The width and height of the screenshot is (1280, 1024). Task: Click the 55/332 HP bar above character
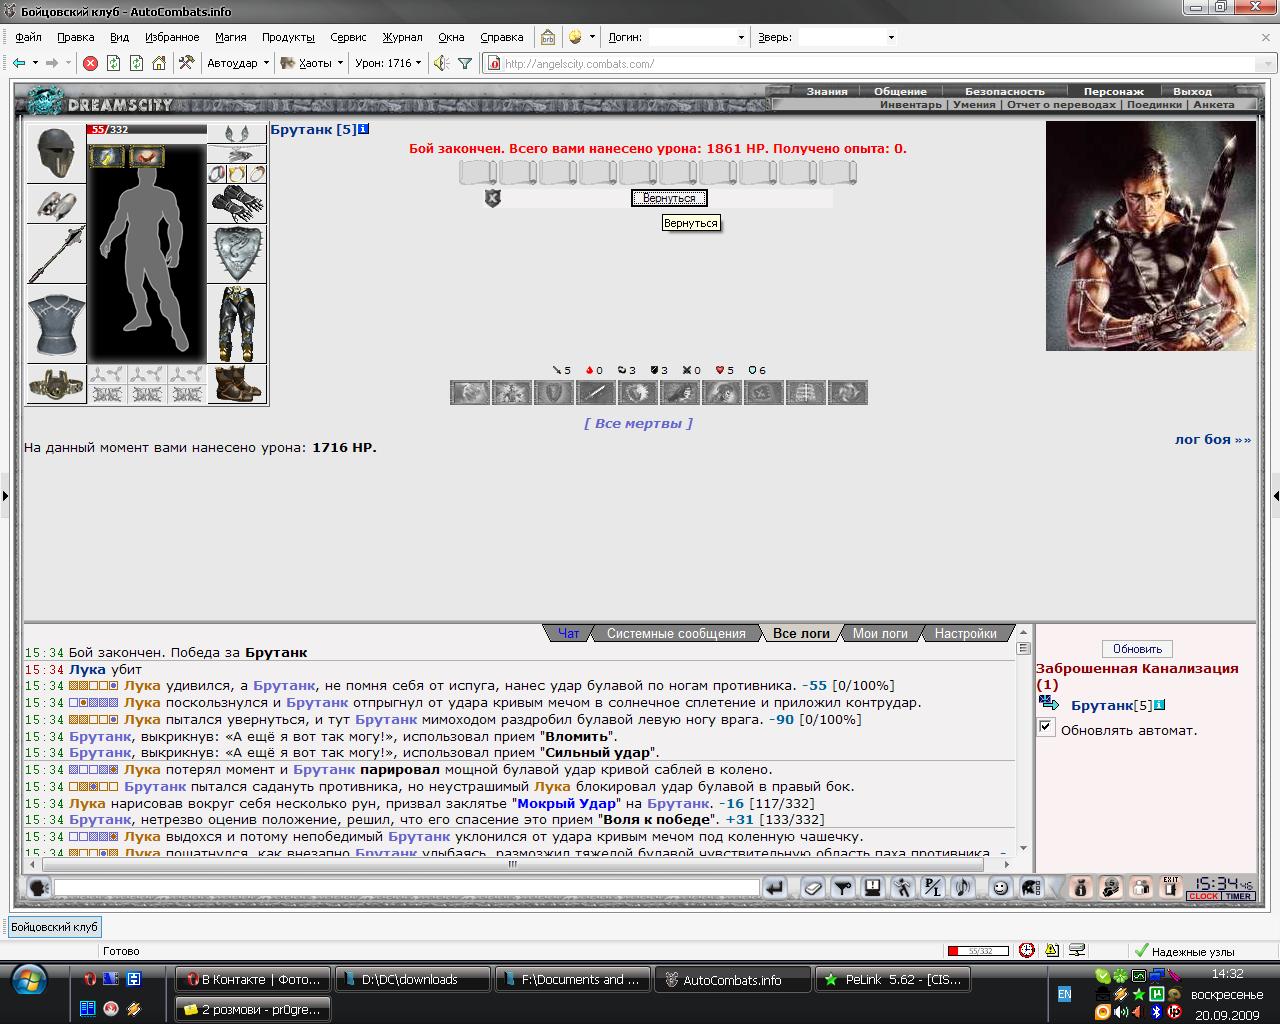(147, 130)
